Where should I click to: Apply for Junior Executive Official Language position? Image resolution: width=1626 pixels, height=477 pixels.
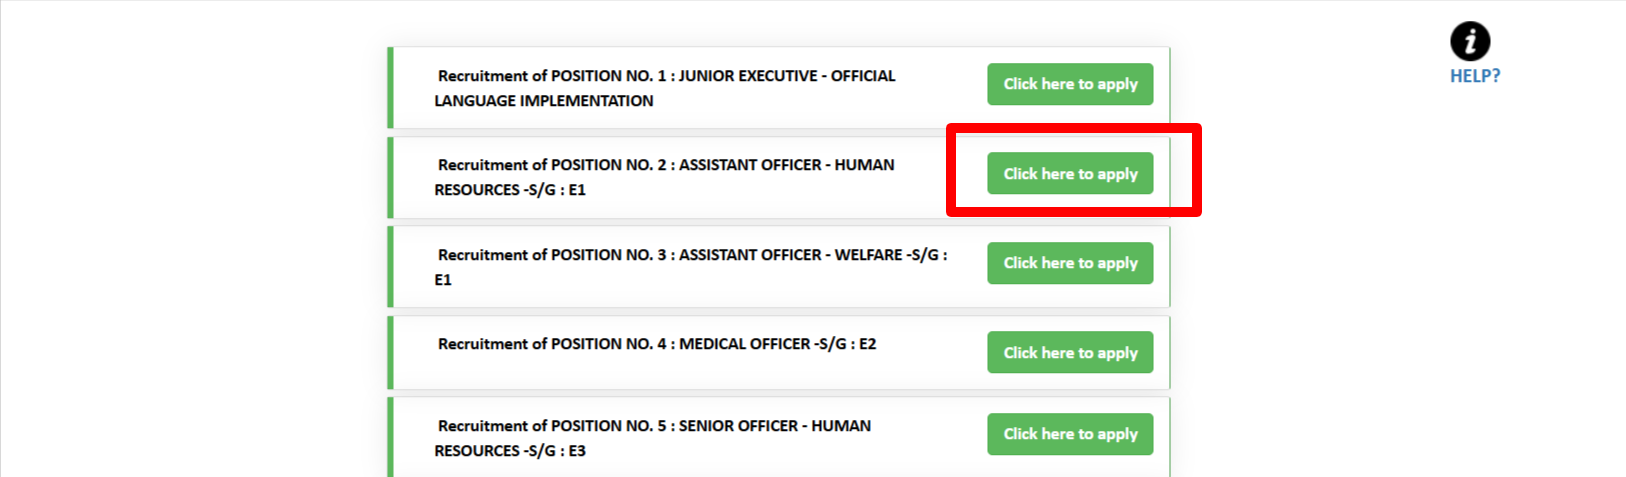[1070, 84]
